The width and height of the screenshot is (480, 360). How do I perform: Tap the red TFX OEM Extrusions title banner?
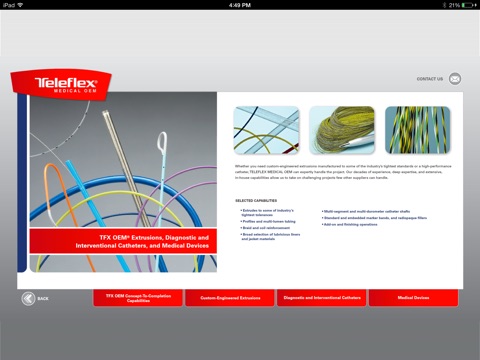tap(123, 241)
